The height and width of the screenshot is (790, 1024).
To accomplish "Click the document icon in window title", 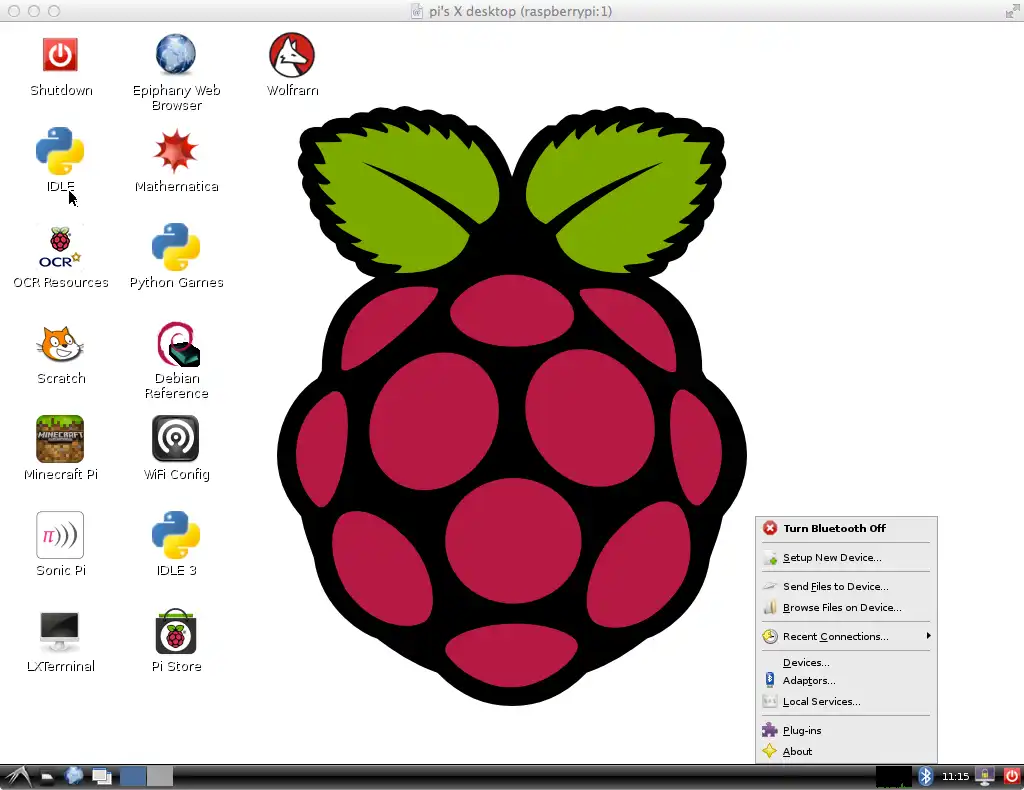I will point(416,11).
